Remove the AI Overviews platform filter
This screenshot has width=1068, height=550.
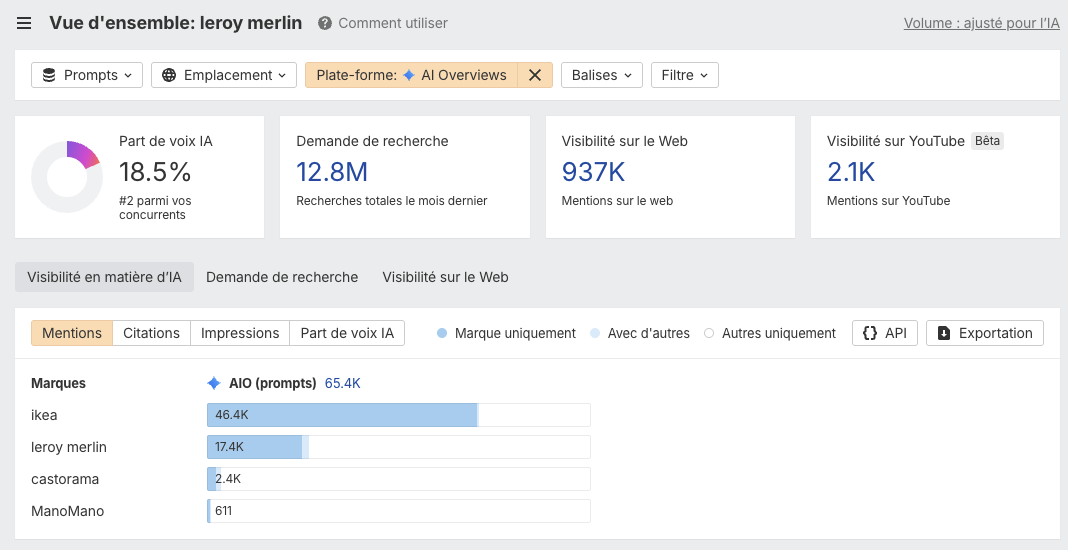pos(535,75)
